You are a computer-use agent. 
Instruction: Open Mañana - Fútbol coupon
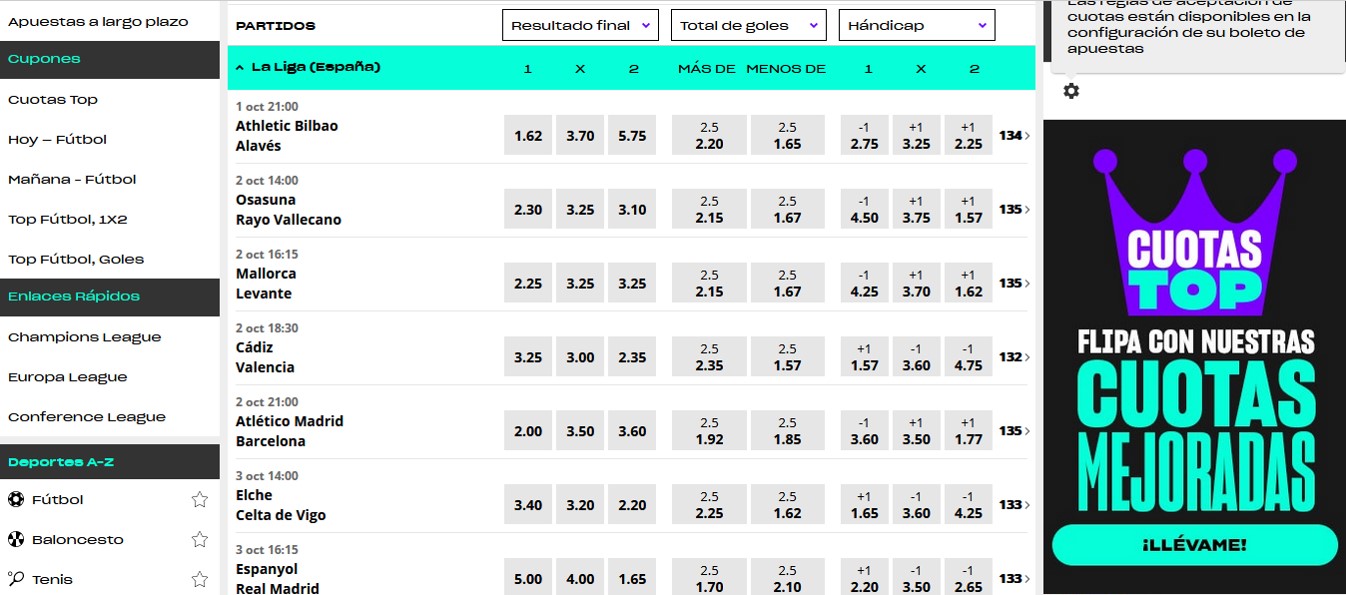(72, 180)
